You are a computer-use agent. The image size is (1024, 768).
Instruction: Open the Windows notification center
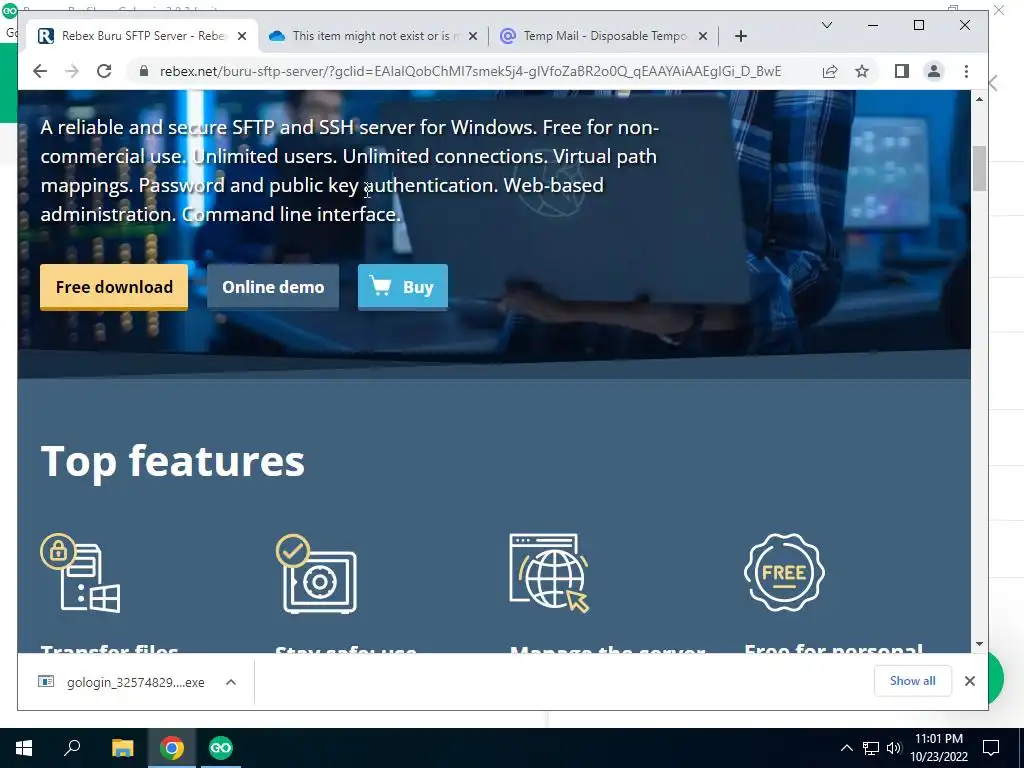click(991, 748)
